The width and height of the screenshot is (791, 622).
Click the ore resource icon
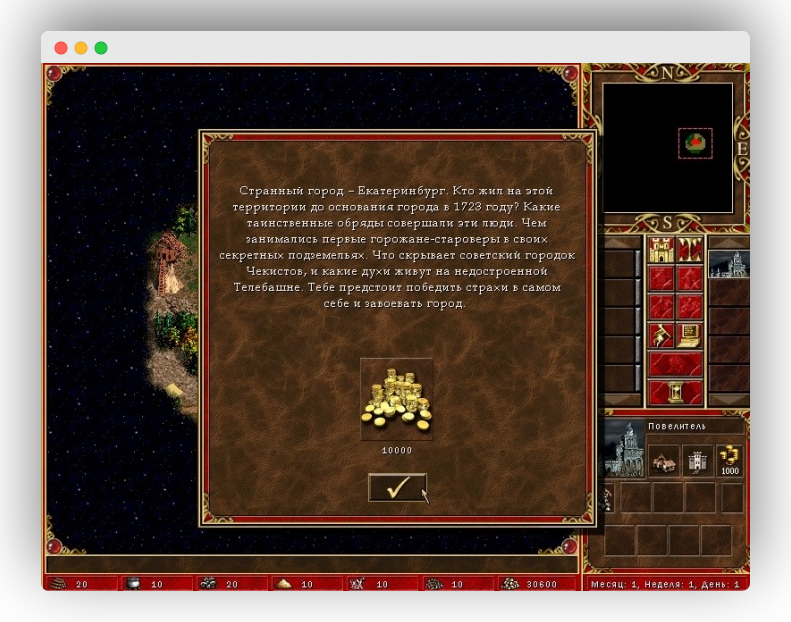pos(208,584)
